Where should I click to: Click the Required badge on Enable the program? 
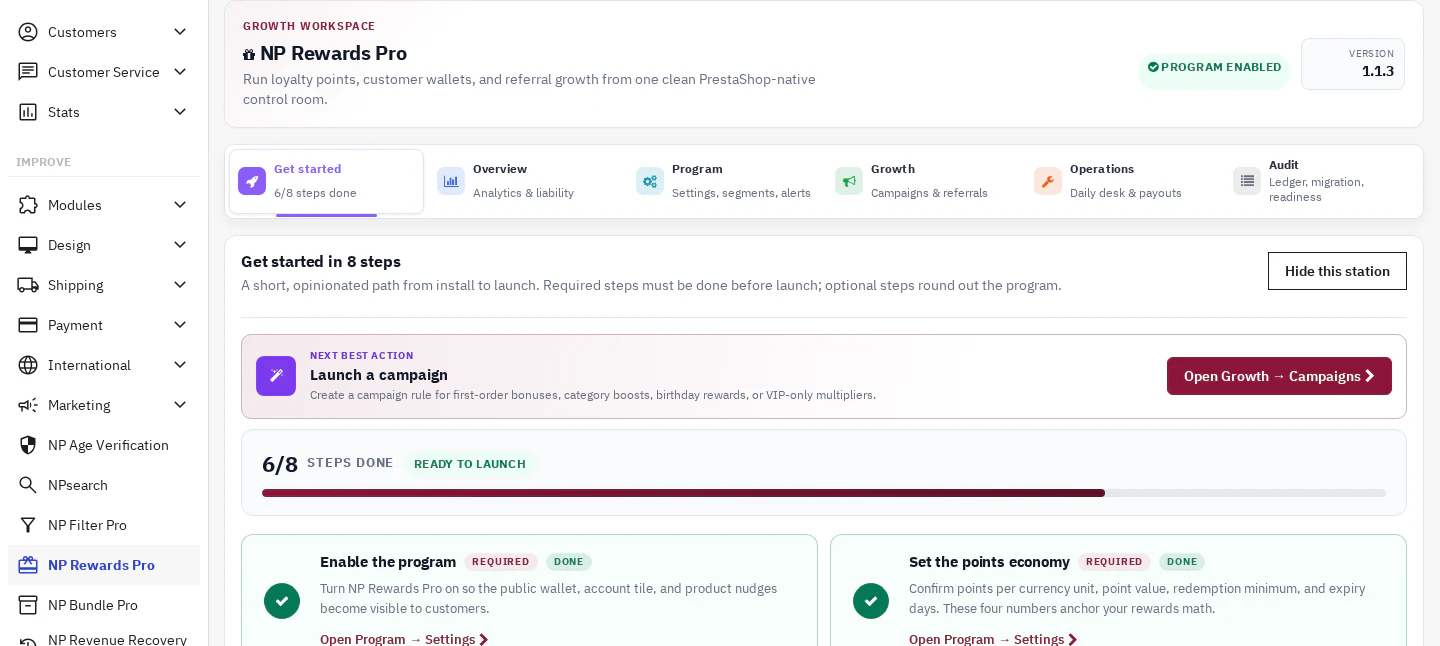(501, 562)
